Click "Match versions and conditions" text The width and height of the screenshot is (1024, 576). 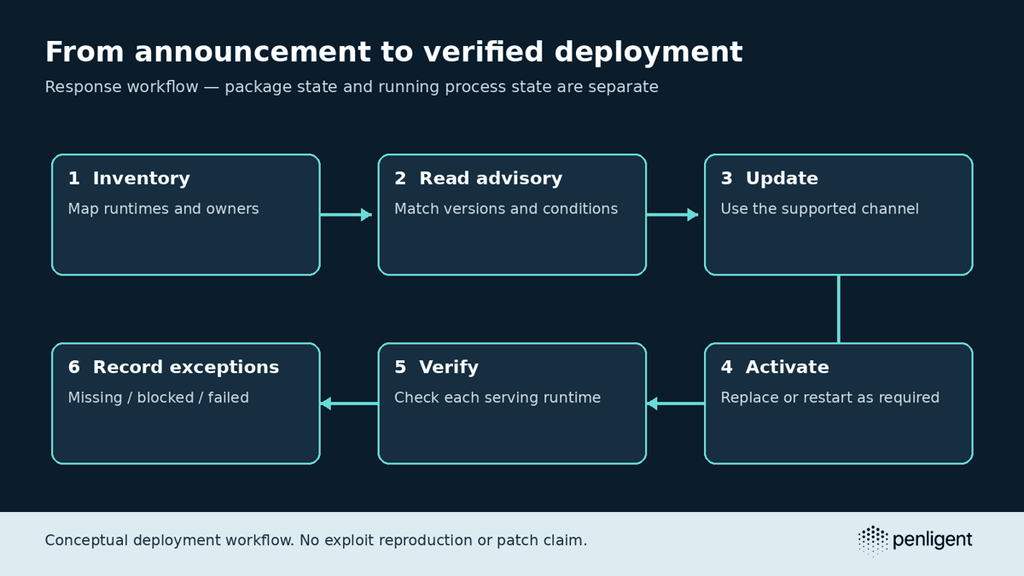(506, 209)
